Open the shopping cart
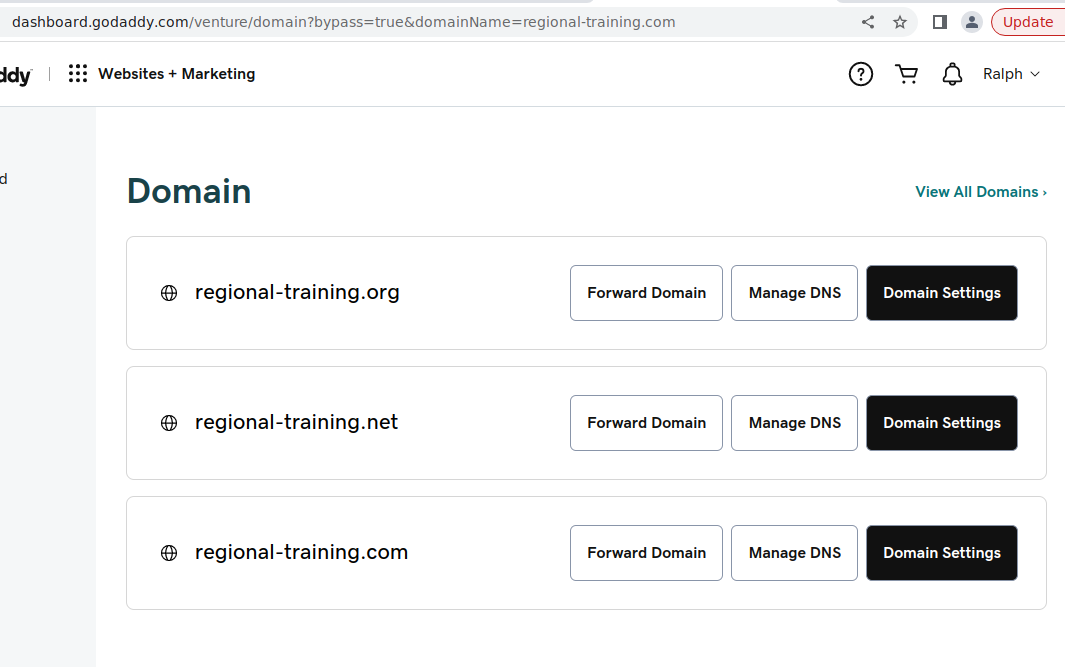The image size is (1065, 667). pos(907,74)
